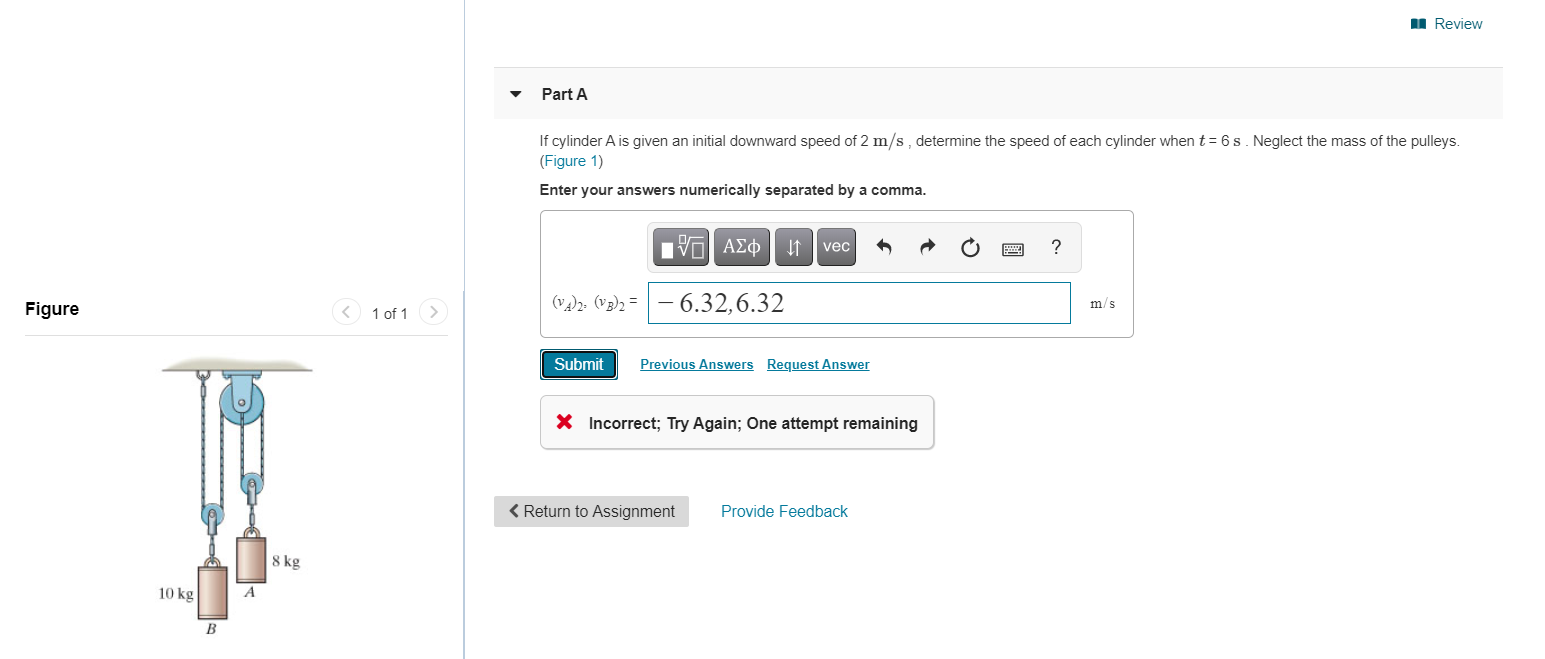Open the on-screen keyboard icon

pyautogui.click(x=1012, y=247)
